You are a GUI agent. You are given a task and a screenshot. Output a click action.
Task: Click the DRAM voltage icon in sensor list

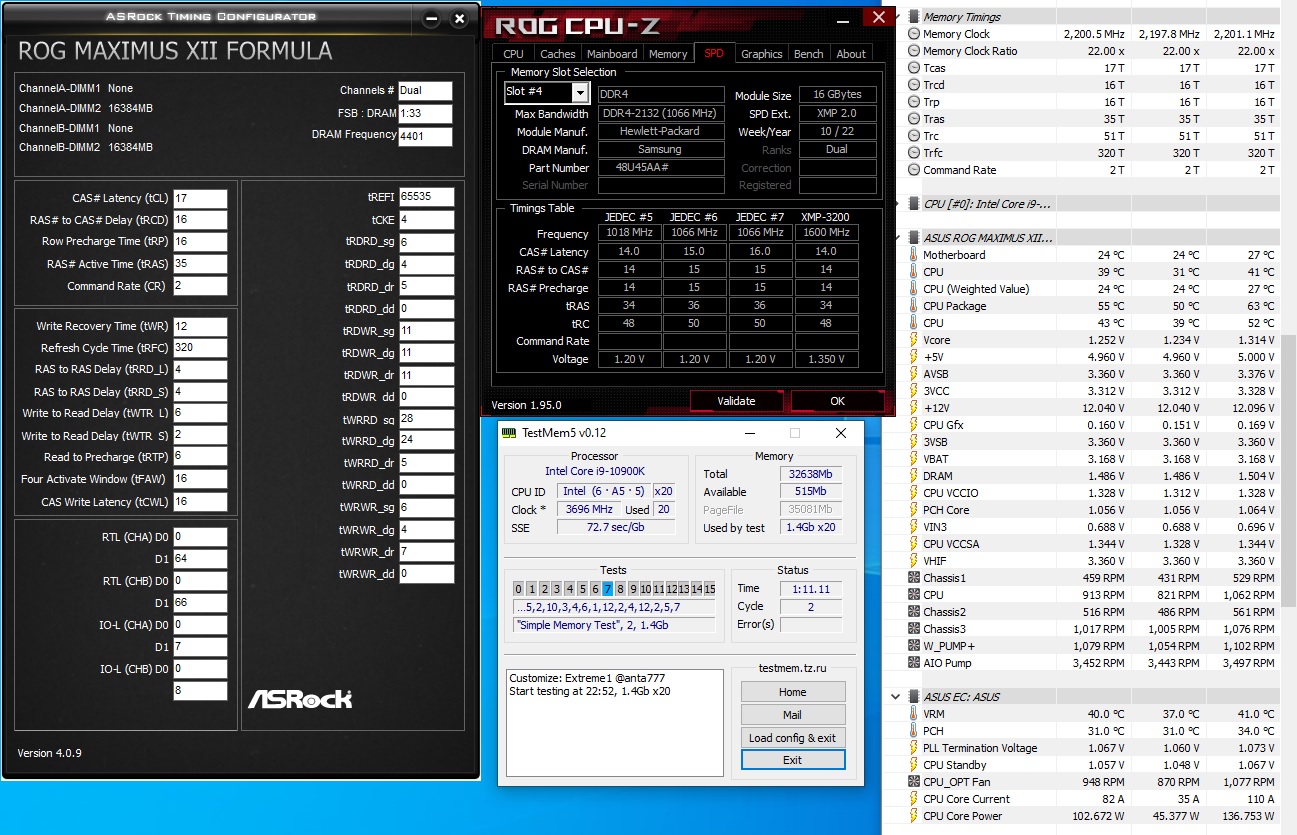pyautogui.click(x=914, y=476)
